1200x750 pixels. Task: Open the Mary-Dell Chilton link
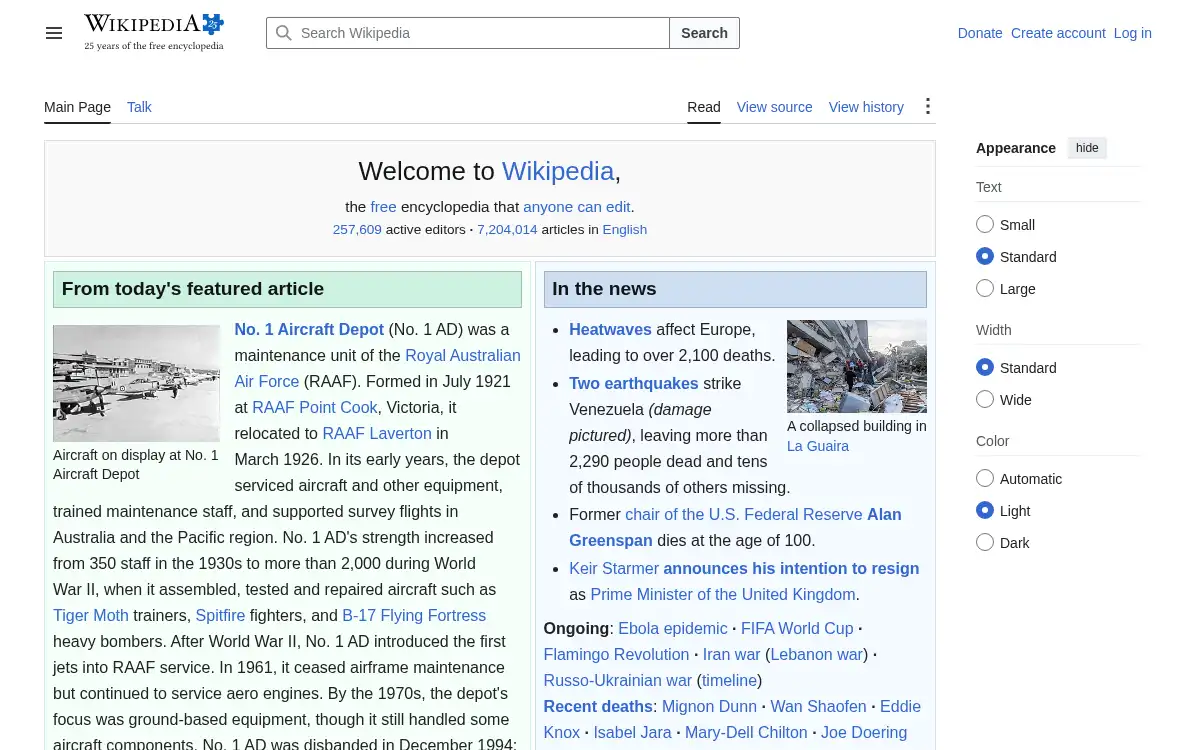[746, 732]
